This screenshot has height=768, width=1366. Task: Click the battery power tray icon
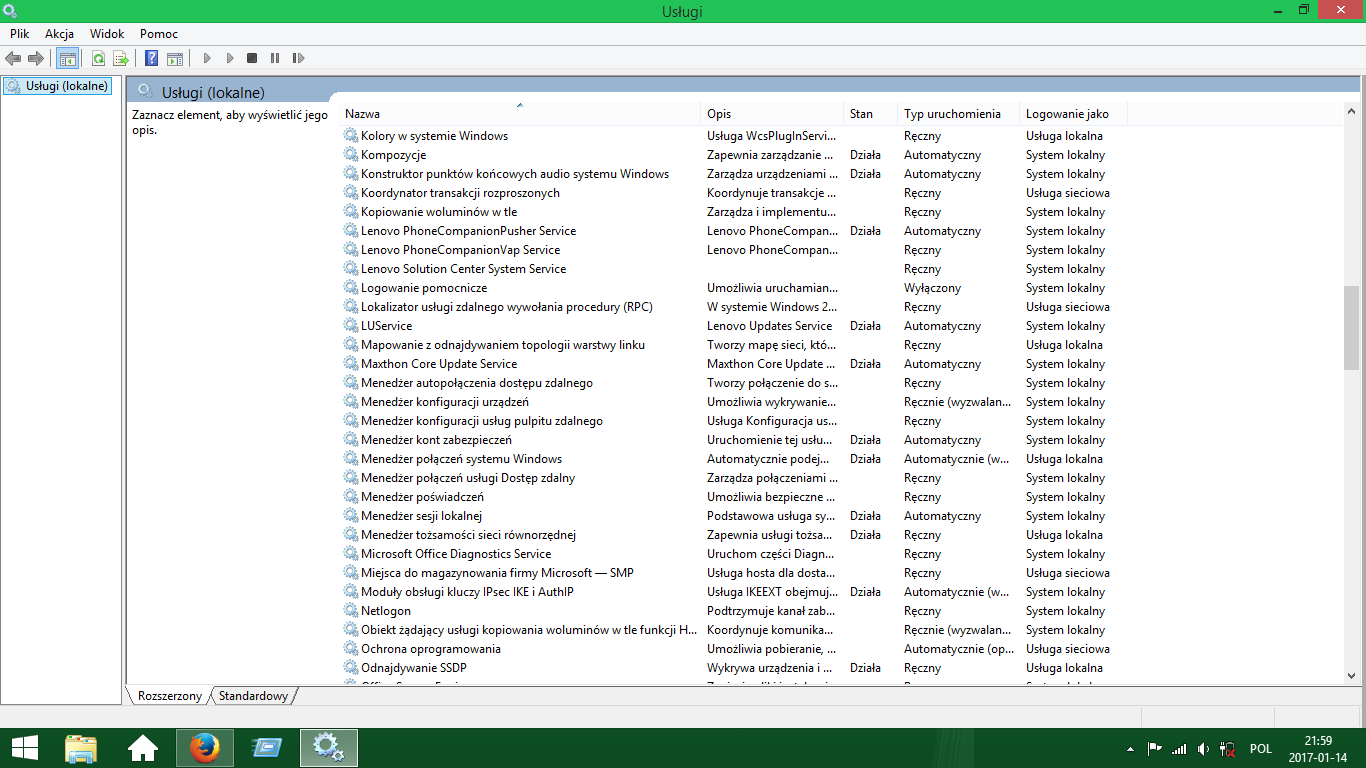[1227, 749]
